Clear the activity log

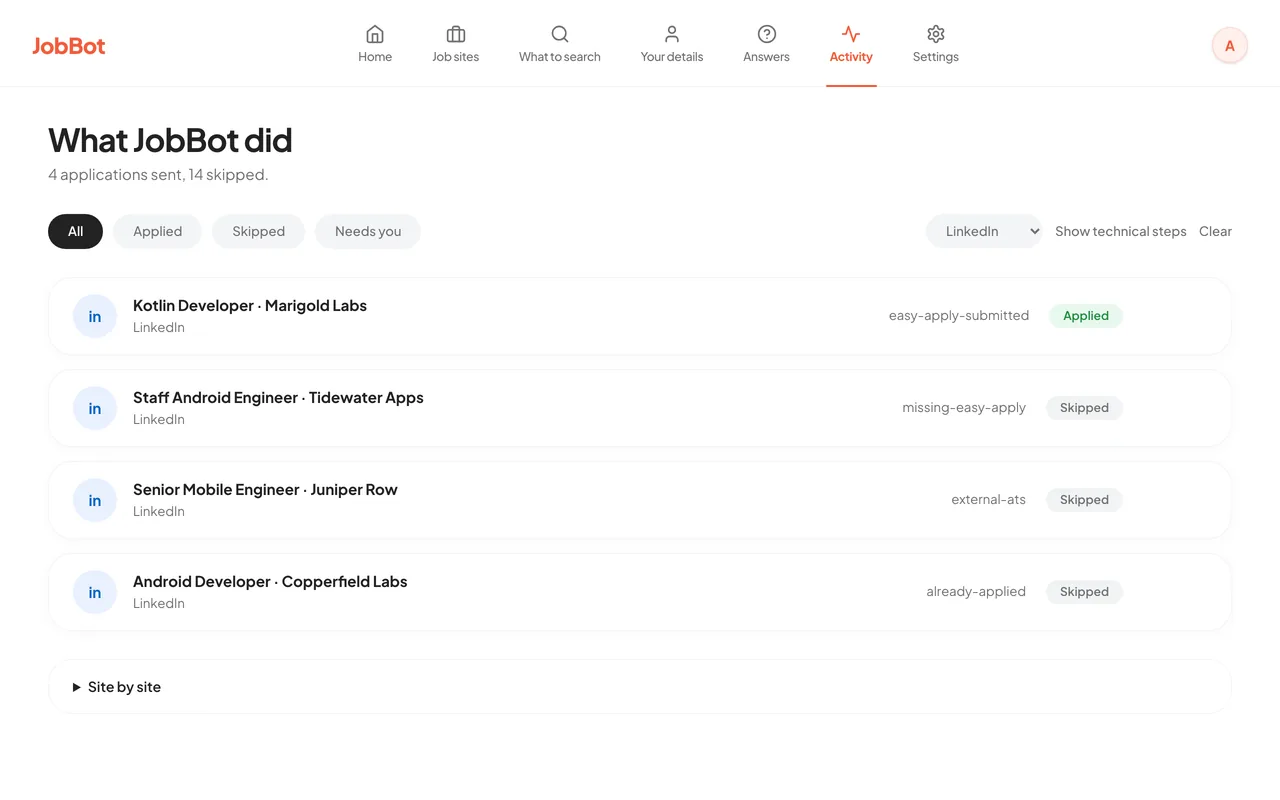(x=1215, y=231)
